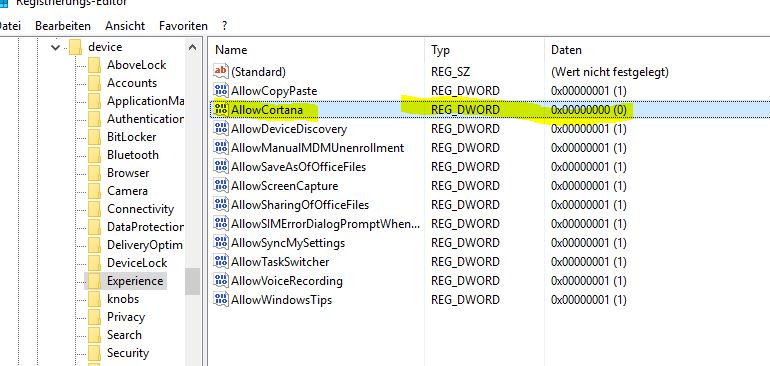Viewport: 770px width, 366px height.
Task: Select the DeliveryOptim tree key
Action: pyautogui.click(x=145, y=245)
